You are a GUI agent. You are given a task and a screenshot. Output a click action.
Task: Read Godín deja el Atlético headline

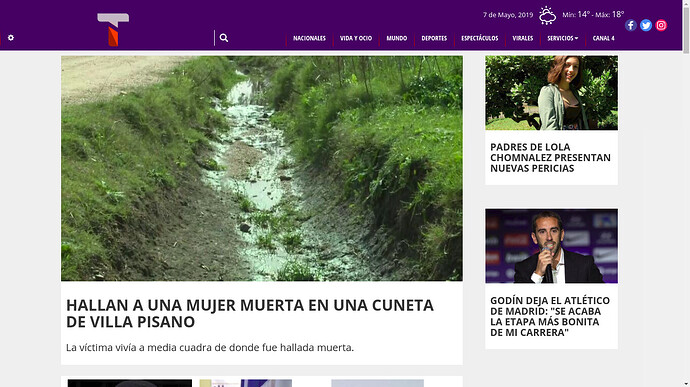pyautogui.click(x=550, y=317)
